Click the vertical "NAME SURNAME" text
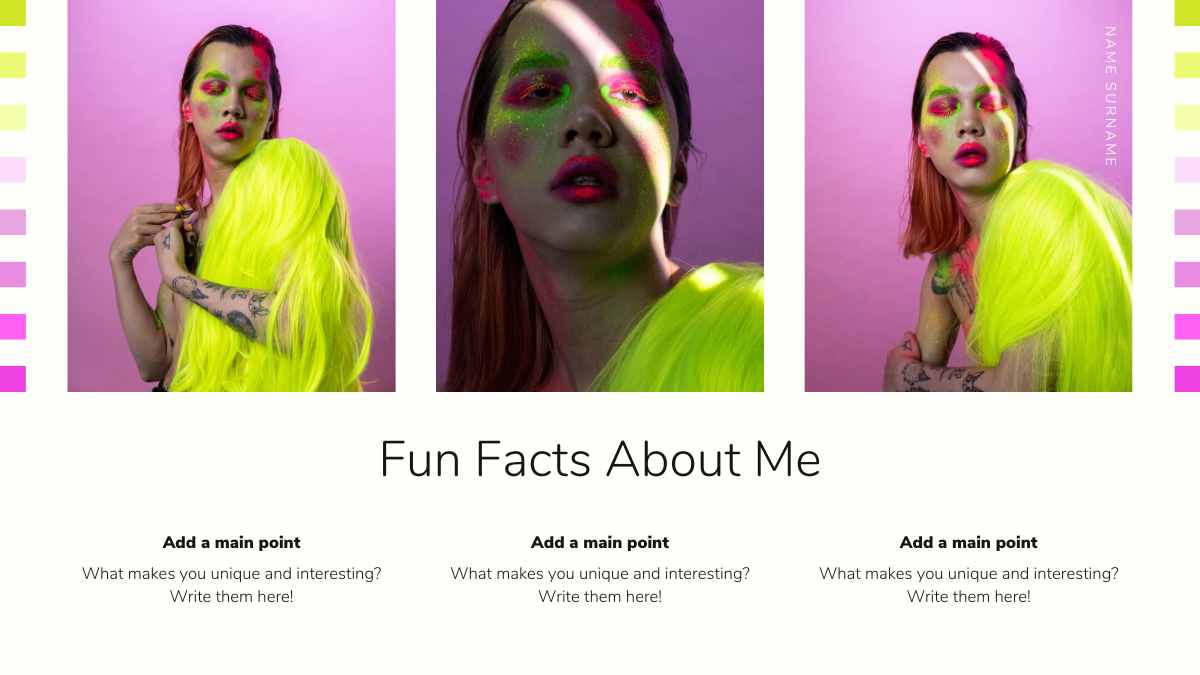Viewport: 1200px width, 675px height. [1110, 96]
